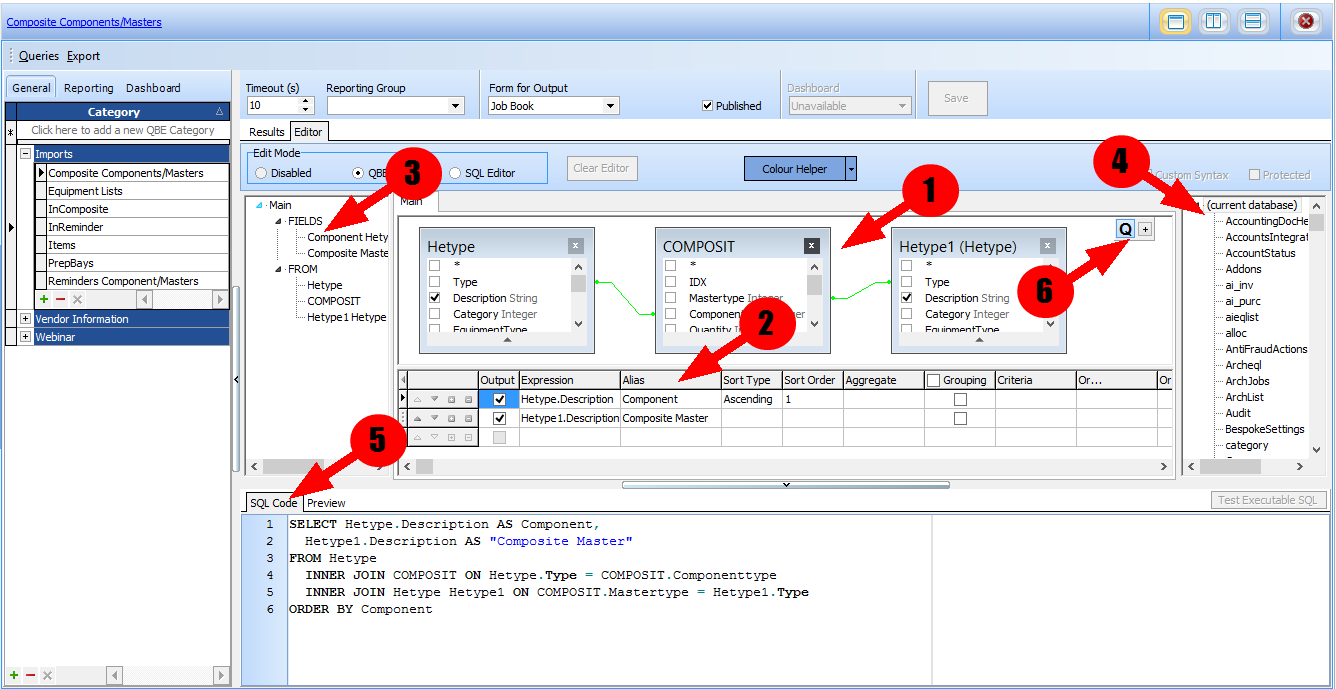Image resolution: width=1336 pixels, height=689 pixels.
Task: Click the Clear Editor button
Action: click(601, 168)
